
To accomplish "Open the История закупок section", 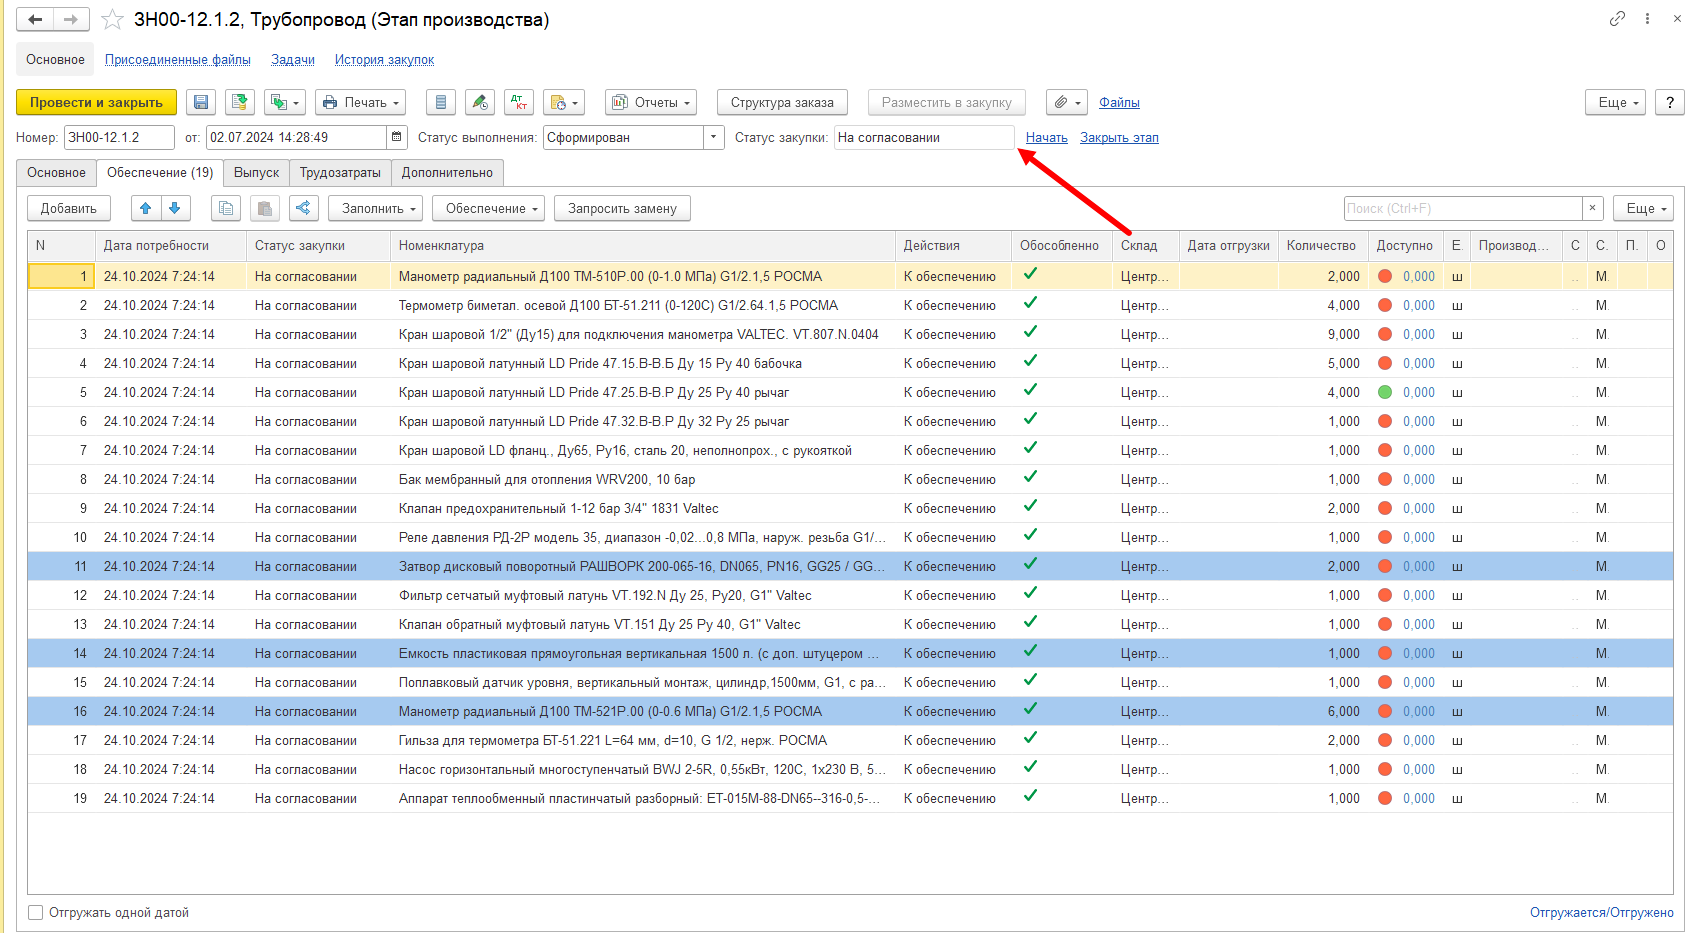I will 384,60.
